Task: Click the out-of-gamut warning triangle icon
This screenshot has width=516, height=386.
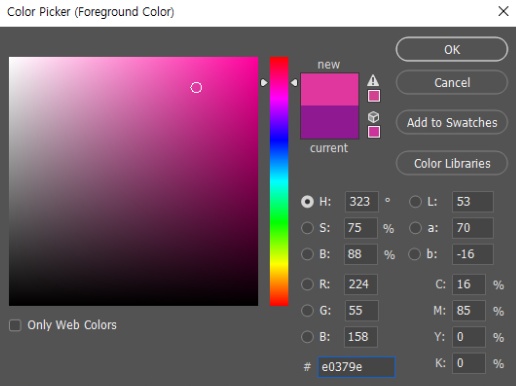Action: click(373, 80)
